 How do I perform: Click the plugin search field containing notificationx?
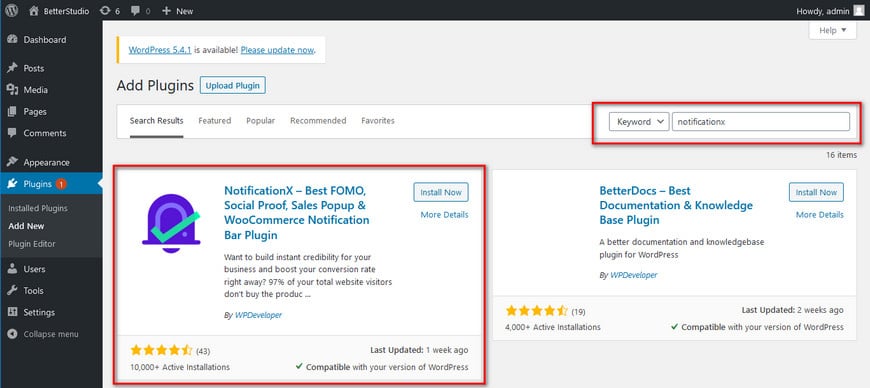pos(760,122)
